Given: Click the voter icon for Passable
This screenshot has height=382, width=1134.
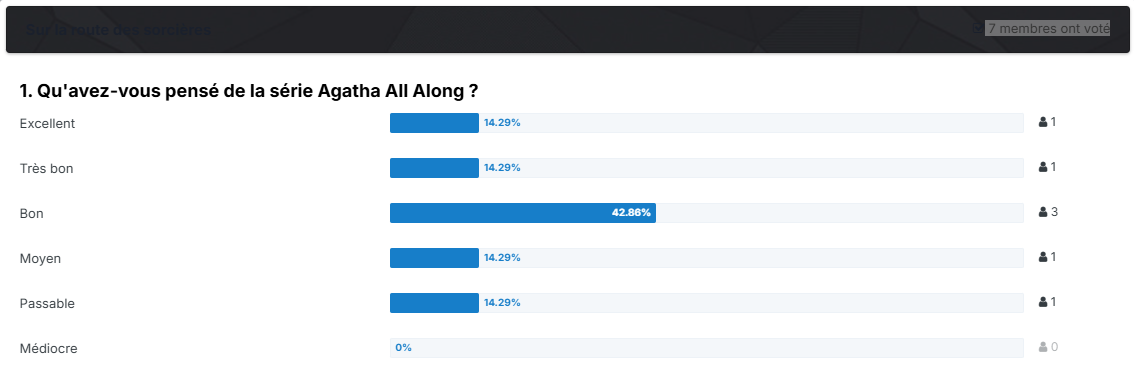Looking at the screenshot, I should click(1043, 302).
